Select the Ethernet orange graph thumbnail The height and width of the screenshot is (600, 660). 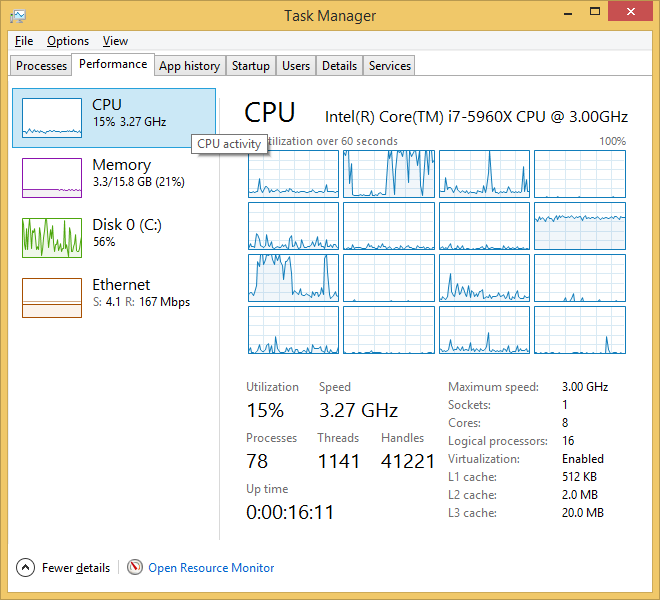[52, 298]
